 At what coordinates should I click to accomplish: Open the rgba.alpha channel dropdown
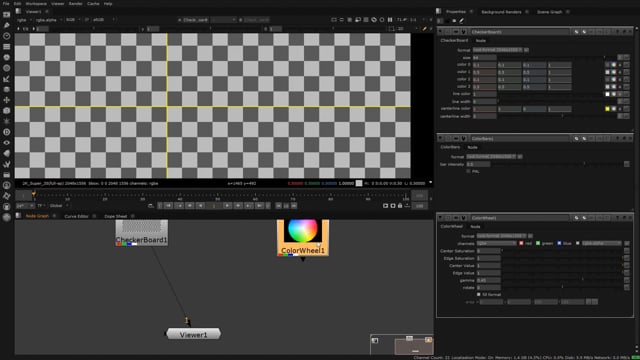[48, 20]
